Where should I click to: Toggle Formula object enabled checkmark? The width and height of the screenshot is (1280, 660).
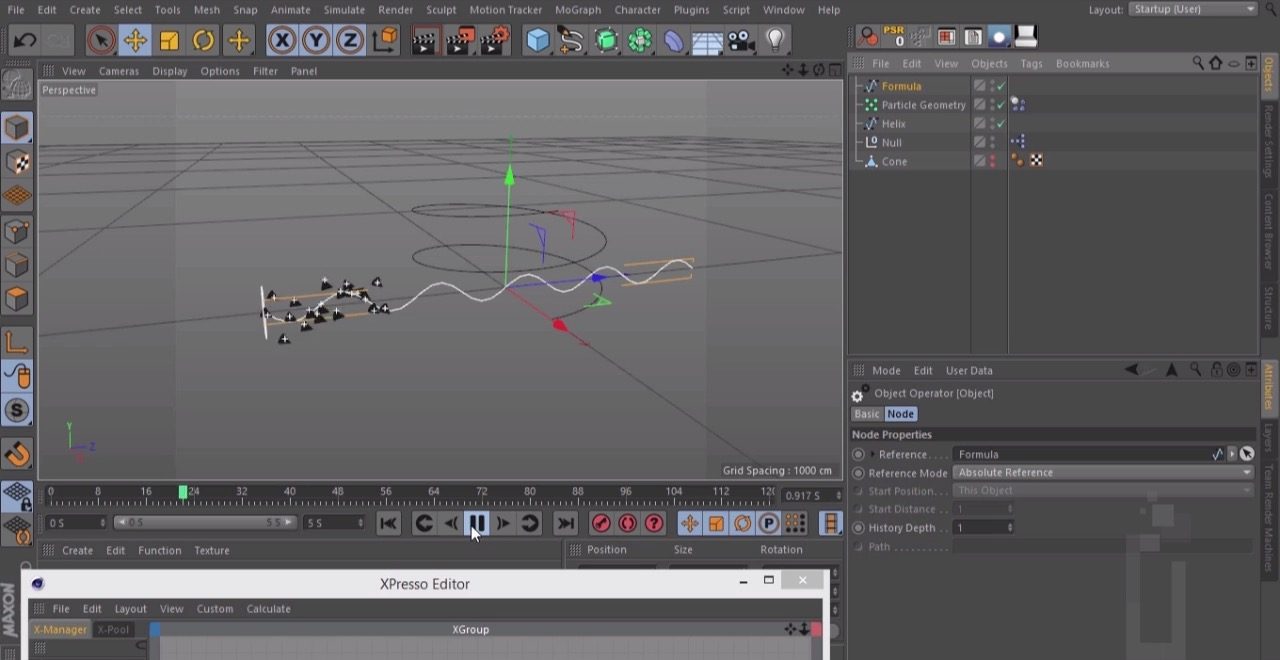tap(1001, 86)
